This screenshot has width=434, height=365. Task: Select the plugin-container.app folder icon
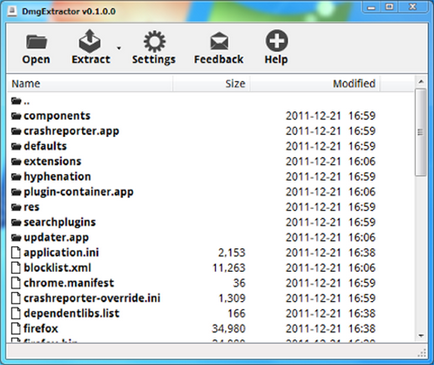coord(16,192)
